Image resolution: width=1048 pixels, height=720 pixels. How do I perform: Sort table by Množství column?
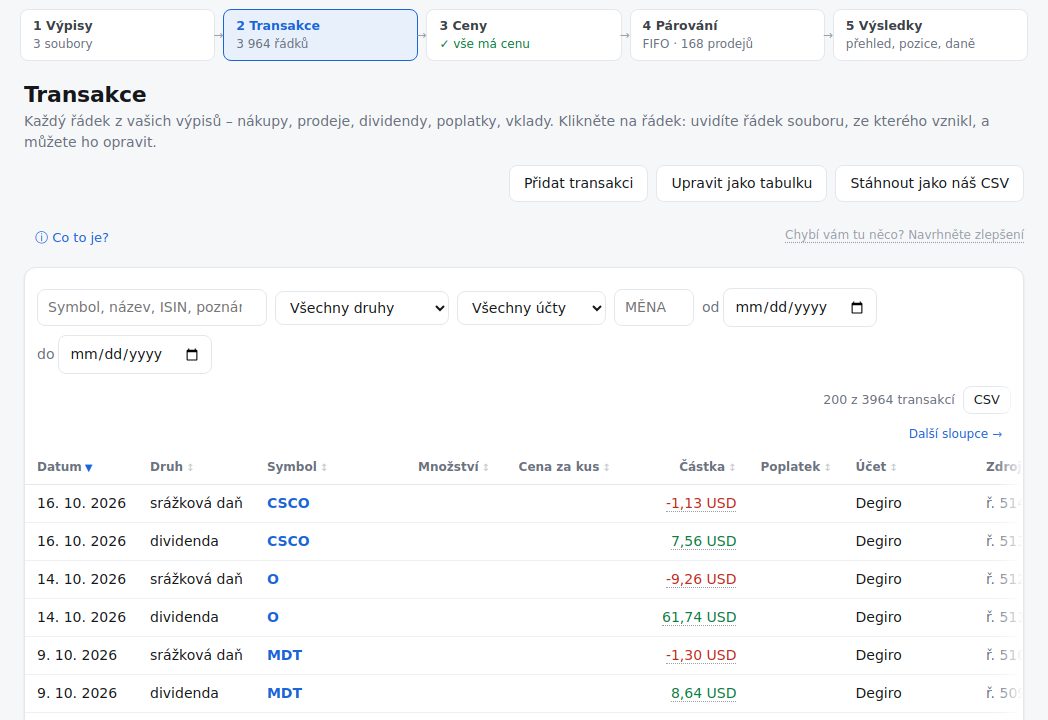[453, 467]
